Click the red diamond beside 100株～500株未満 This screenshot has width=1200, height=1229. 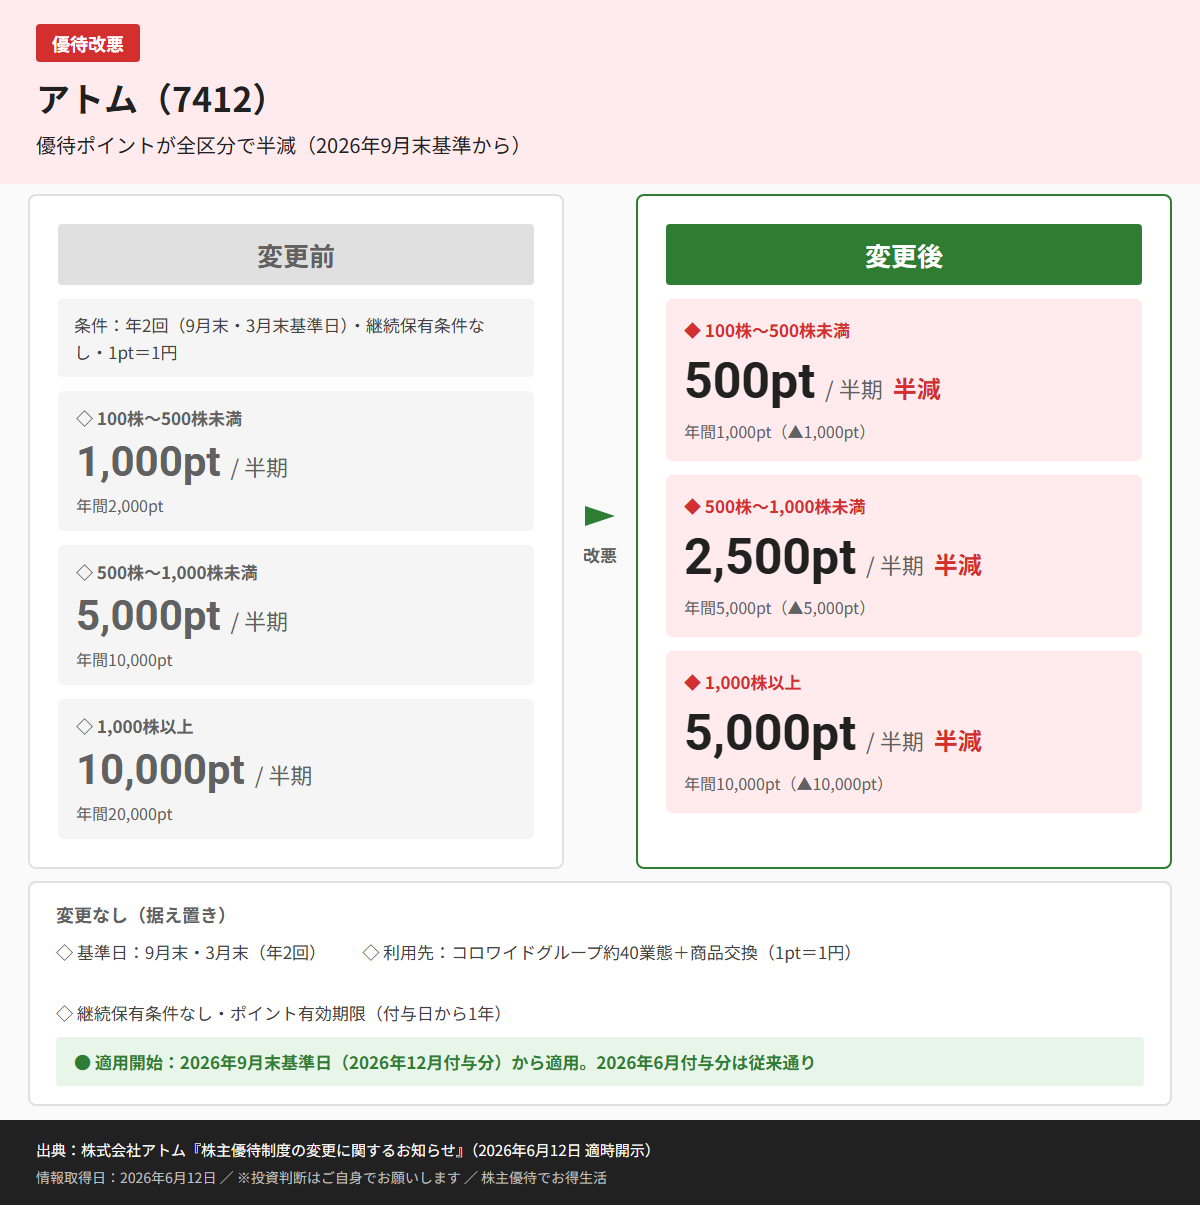692,331
